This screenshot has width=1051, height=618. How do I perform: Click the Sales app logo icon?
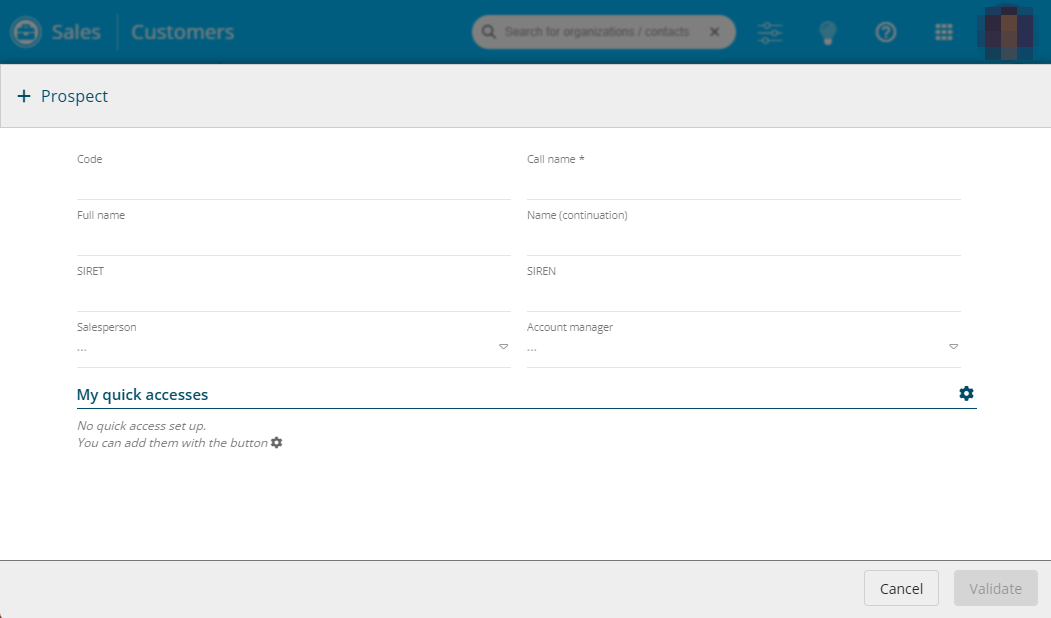click(25, 32)
